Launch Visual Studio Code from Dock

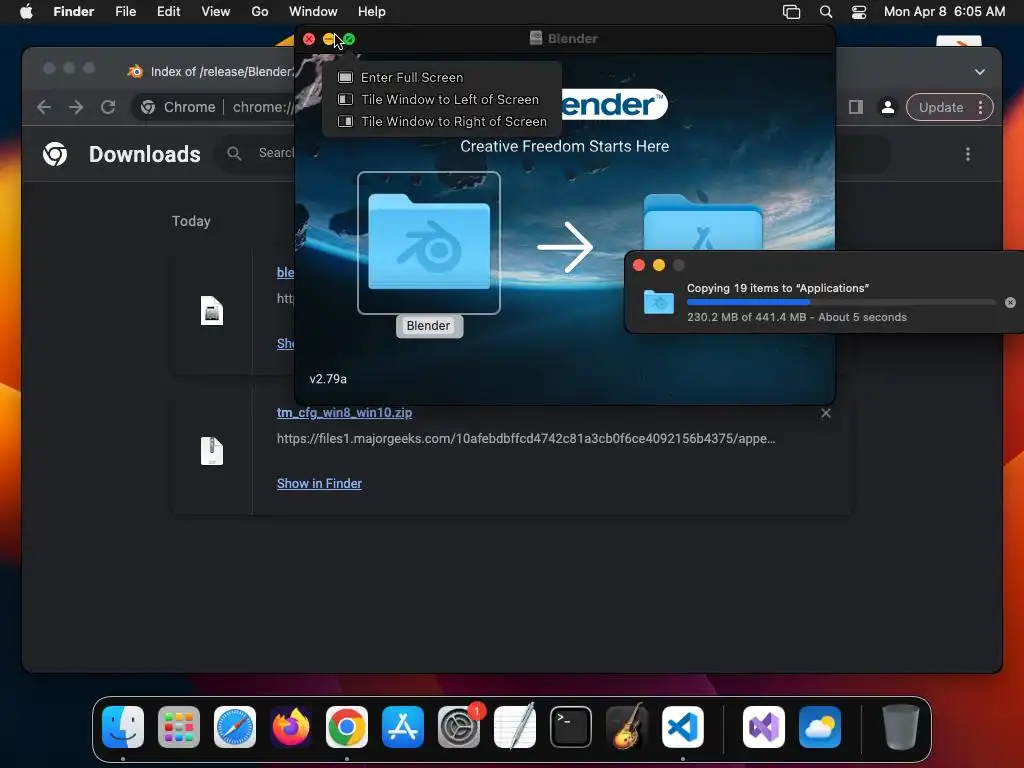point(682,727)
